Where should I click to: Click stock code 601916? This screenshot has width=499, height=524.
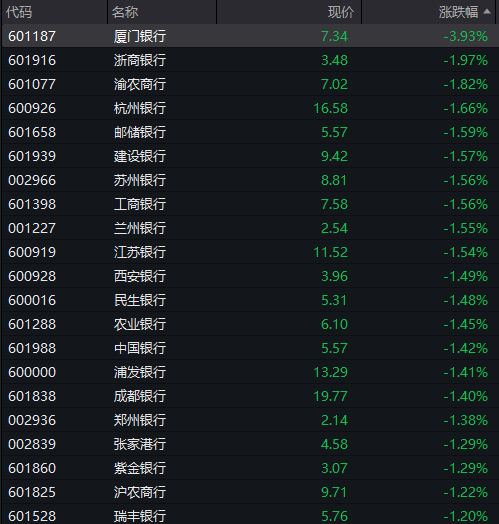[x=32, y=60]
